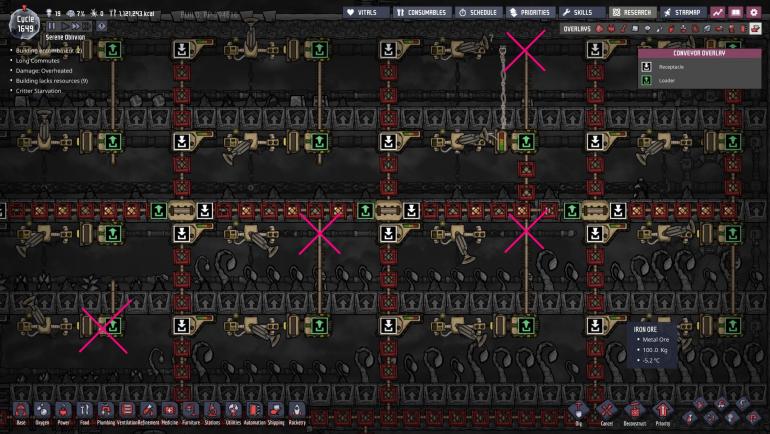Open the Consumables screen
Viewport: 770px width, 434px height.
421,12
